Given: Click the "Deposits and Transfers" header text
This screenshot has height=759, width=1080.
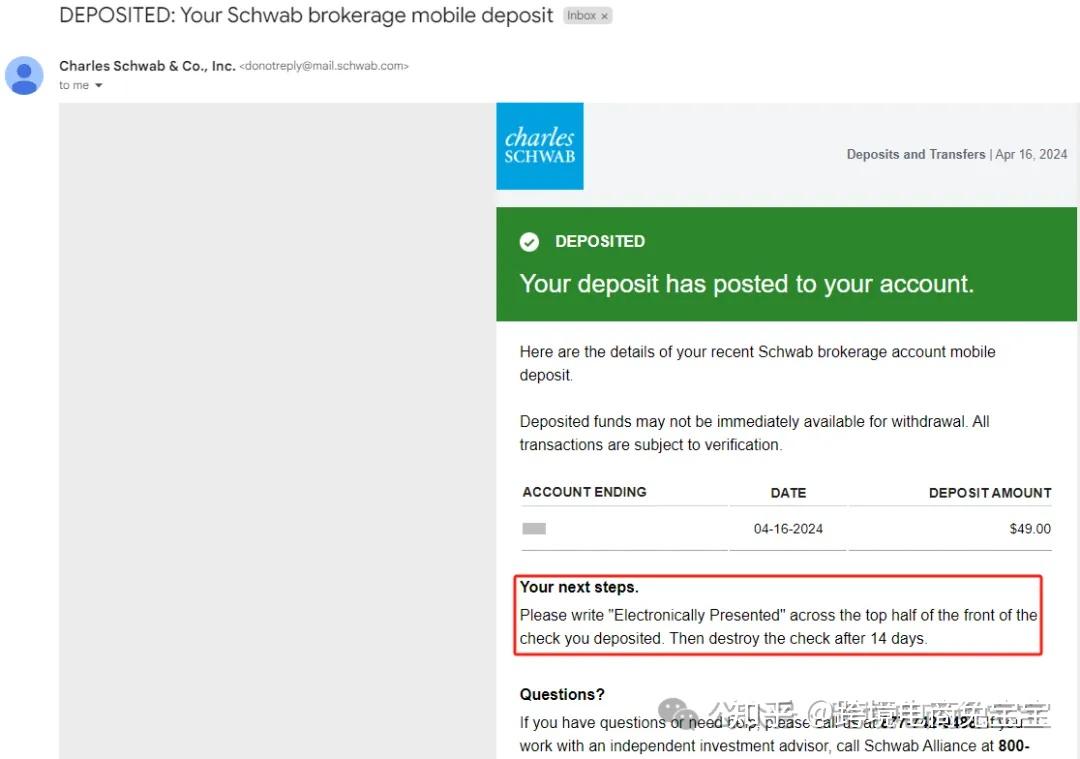Looking at the screenshot, I should [915, 154].
